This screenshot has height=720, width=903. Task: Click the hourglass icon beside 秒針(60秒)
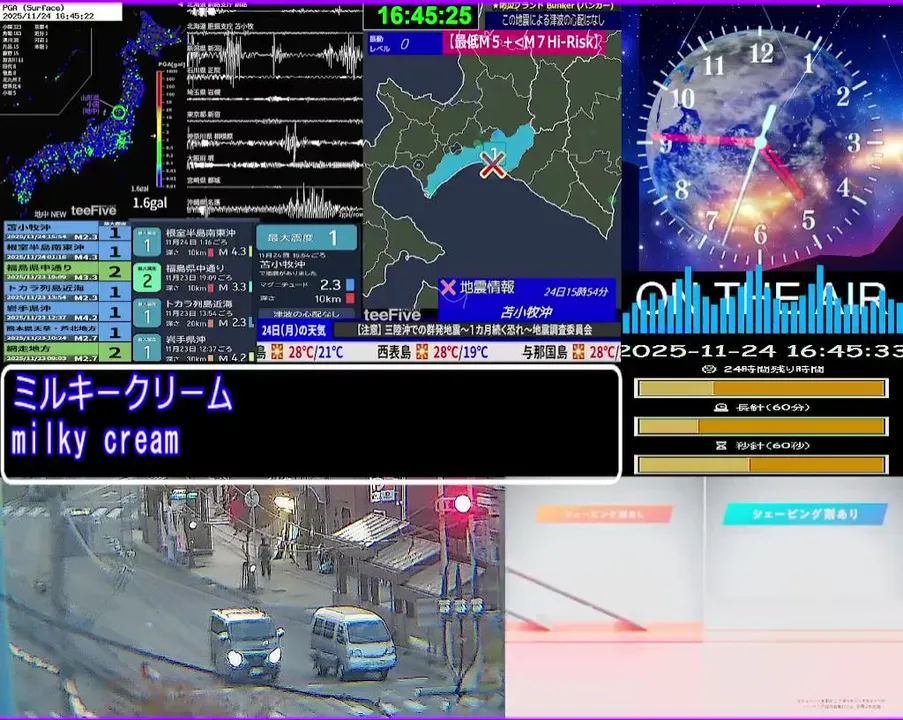(720, 445)
